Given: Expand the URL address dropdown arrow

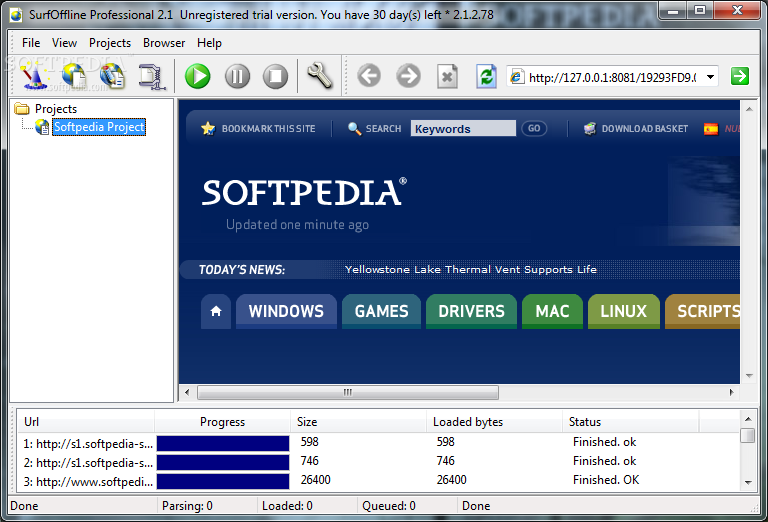Looking at the screenshot, I should click(710, 77).
